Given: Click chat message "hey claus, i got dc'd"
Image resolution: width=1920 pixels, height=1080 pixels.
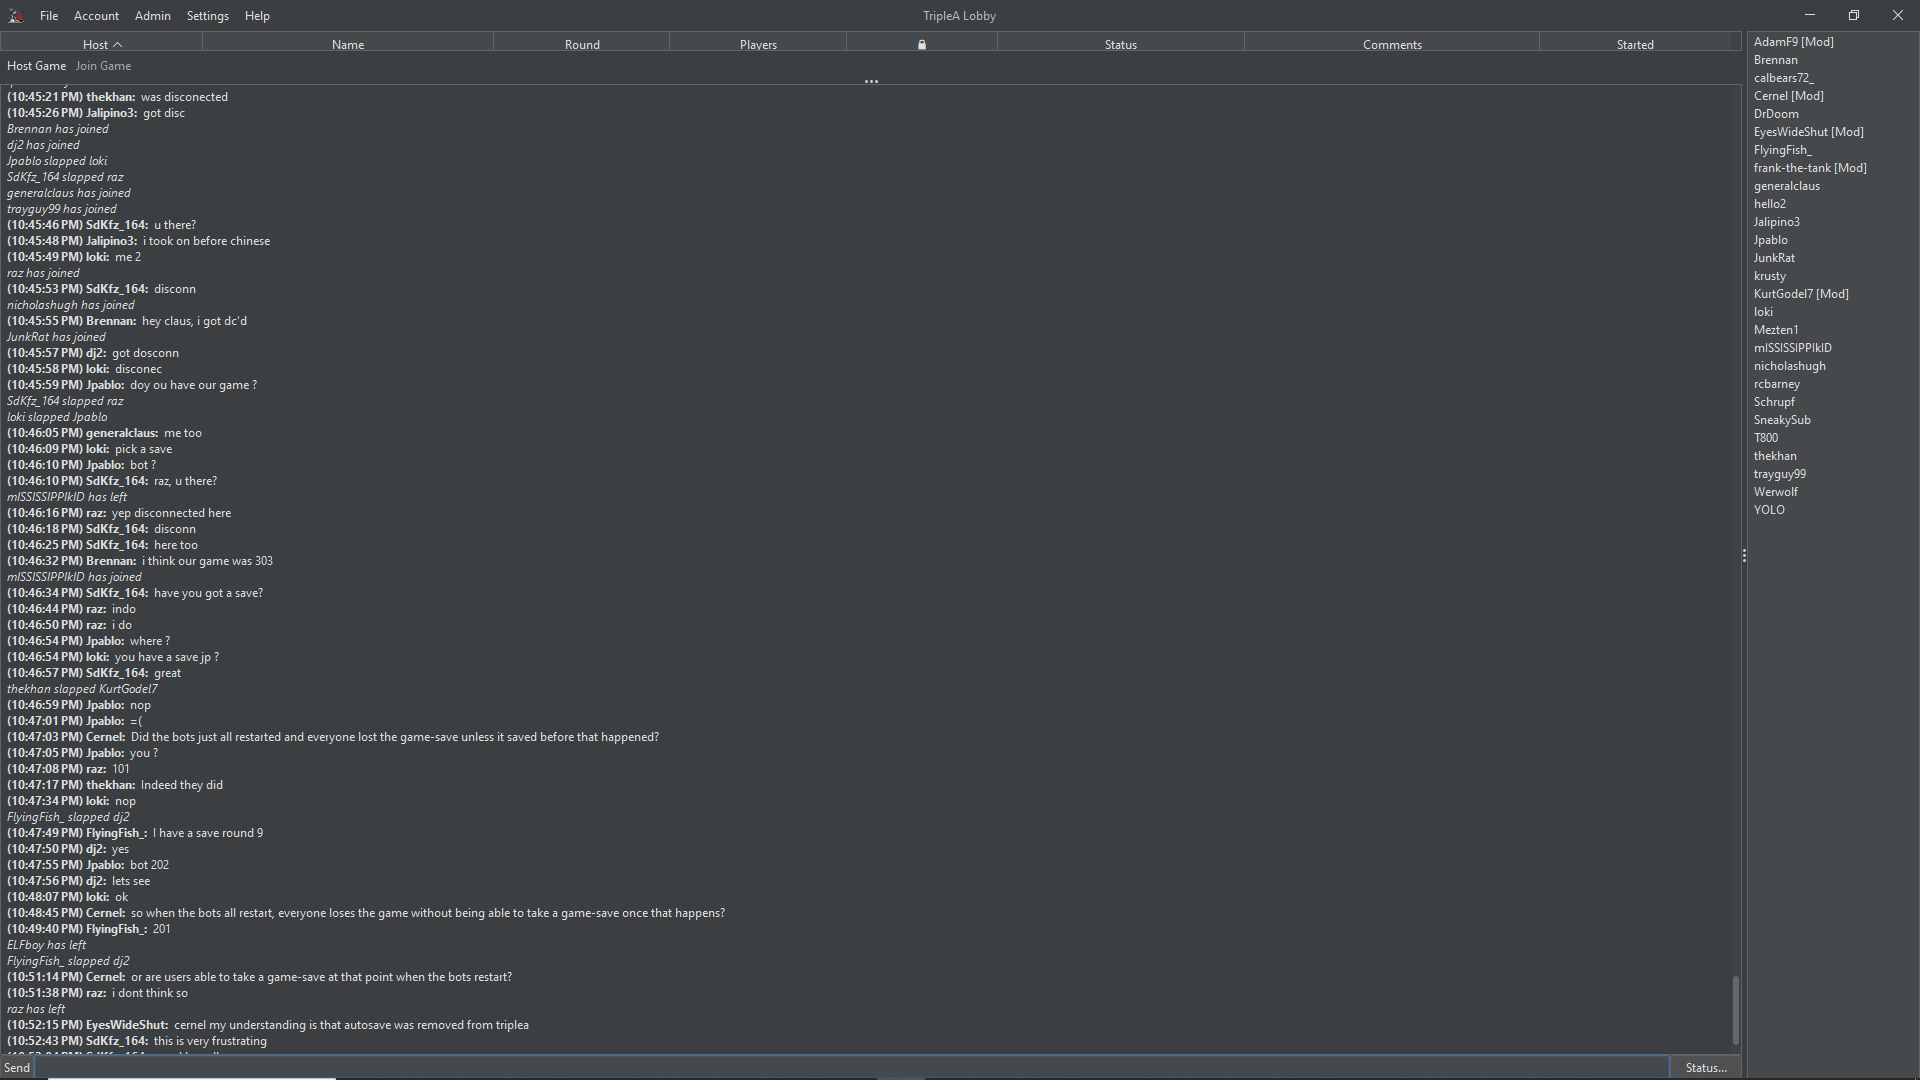Looking at the screenshot, I should (194, 321).
